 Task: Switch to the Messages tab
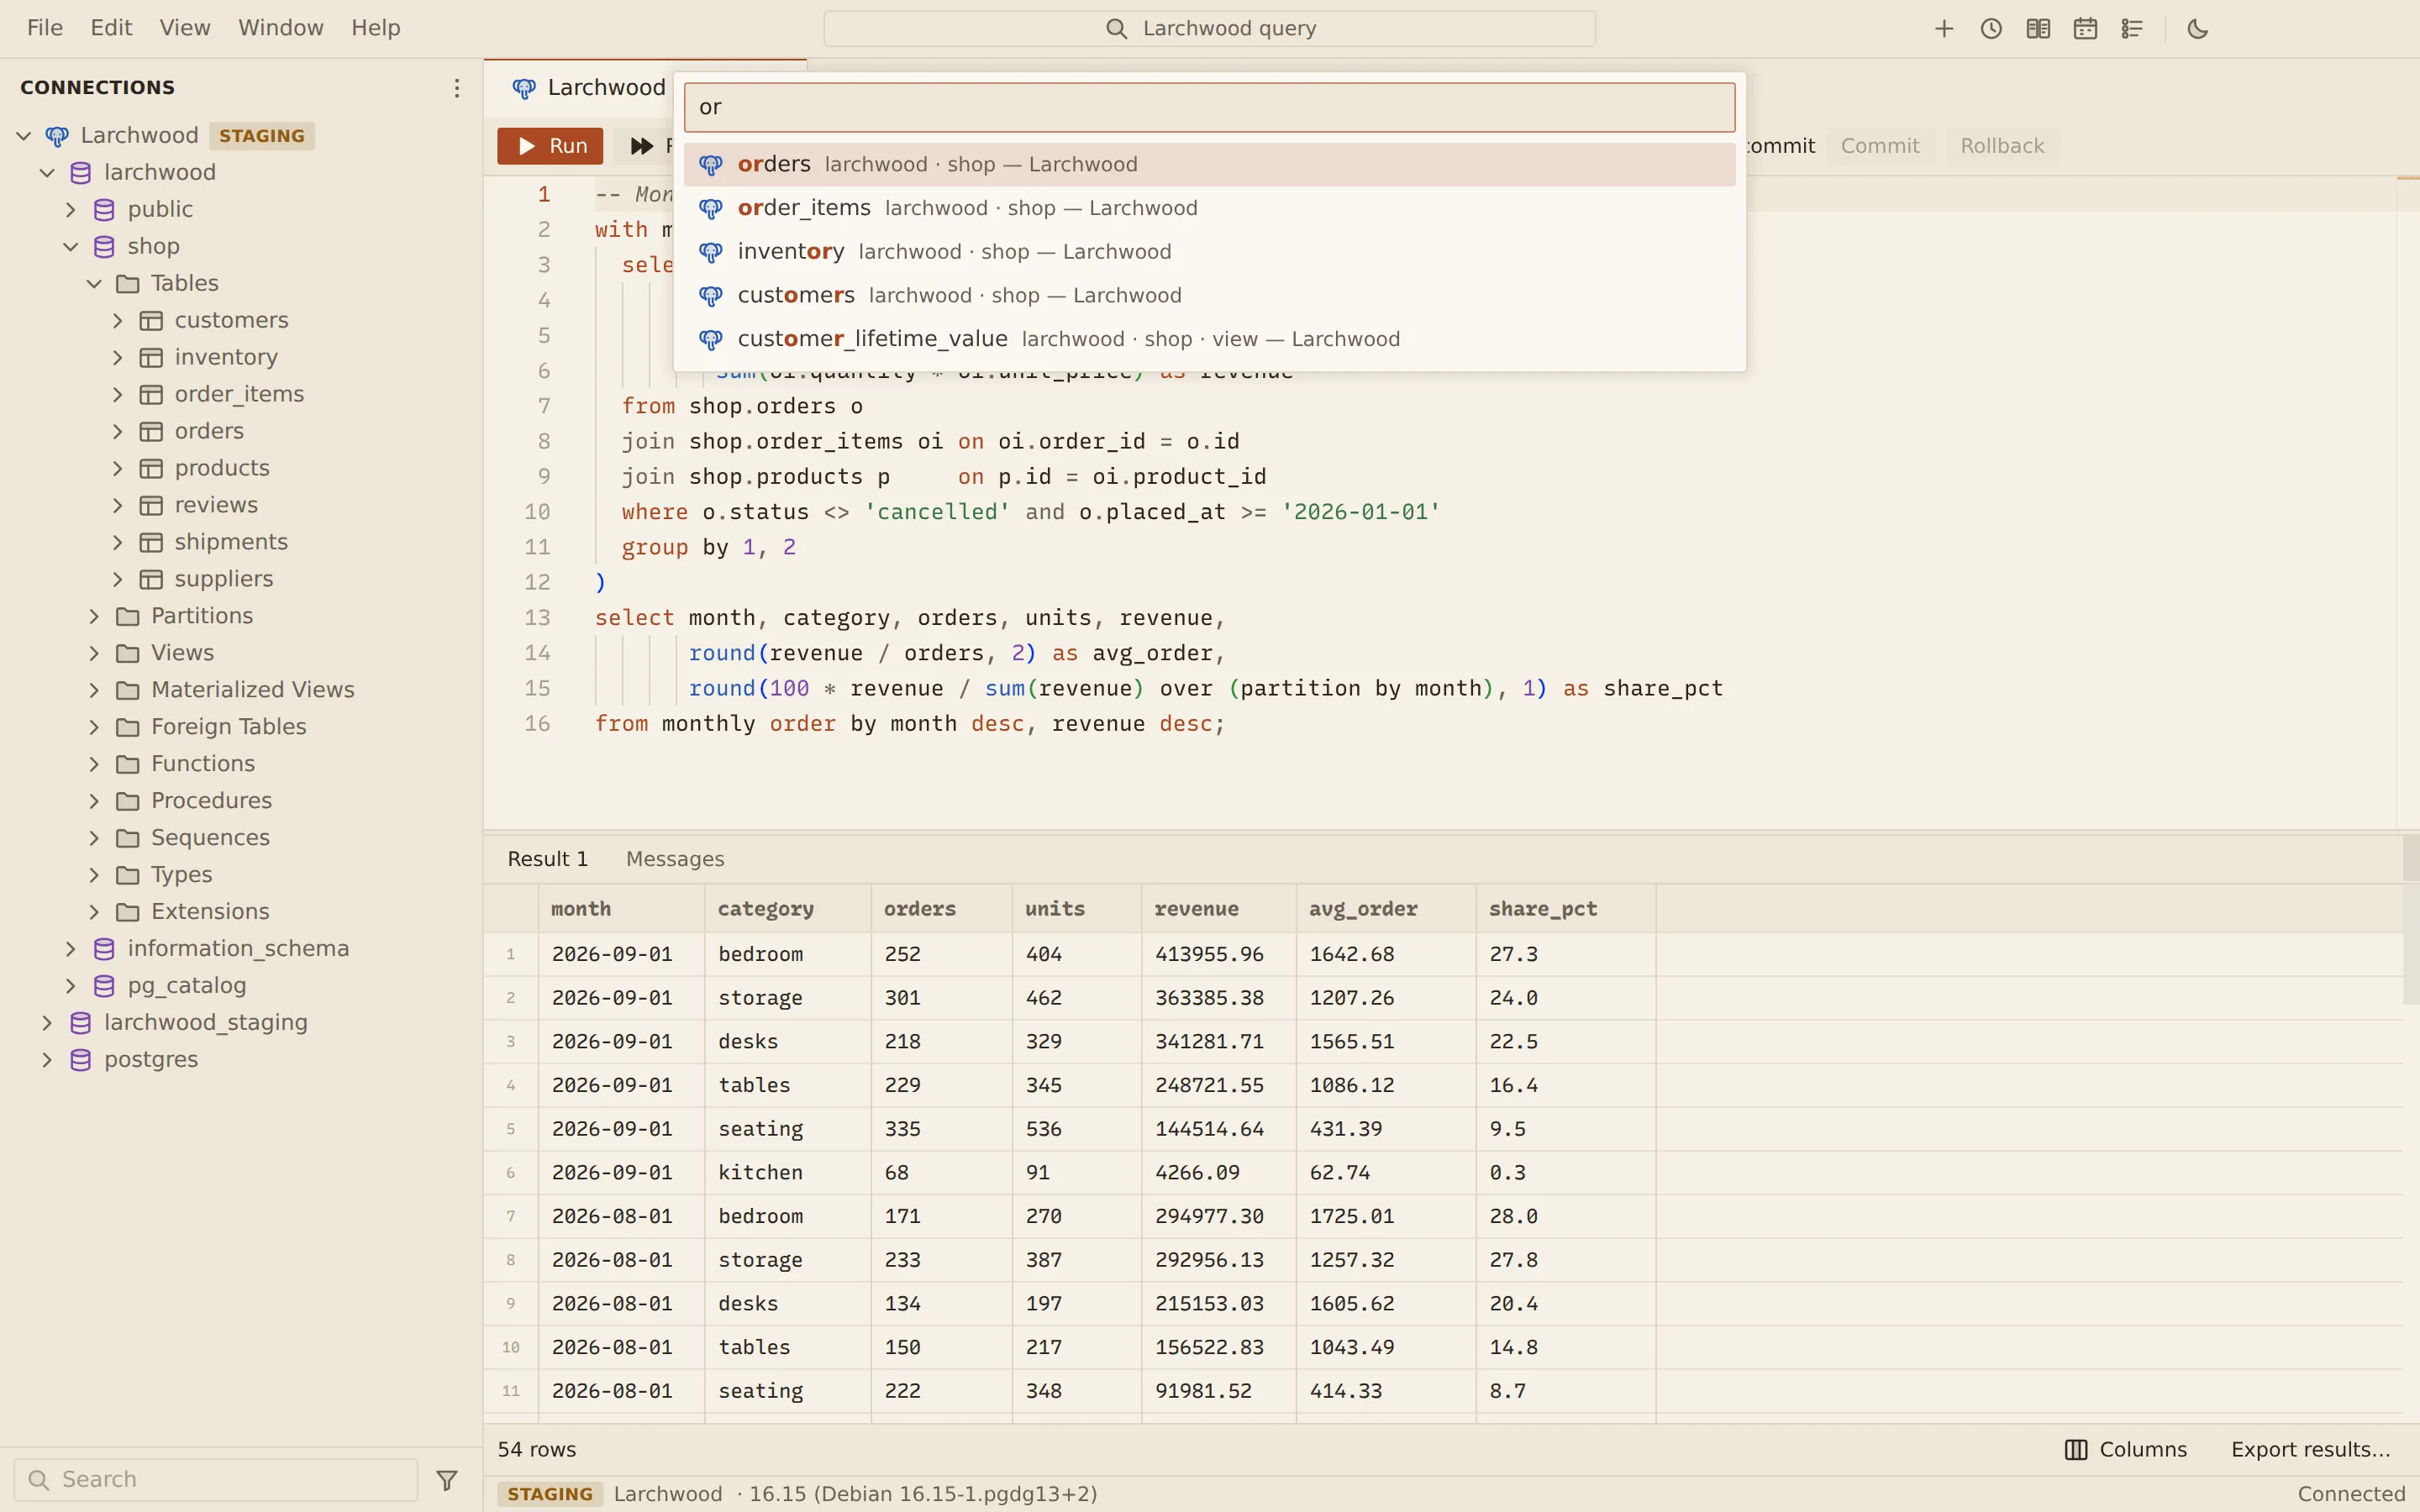(675, 859)
